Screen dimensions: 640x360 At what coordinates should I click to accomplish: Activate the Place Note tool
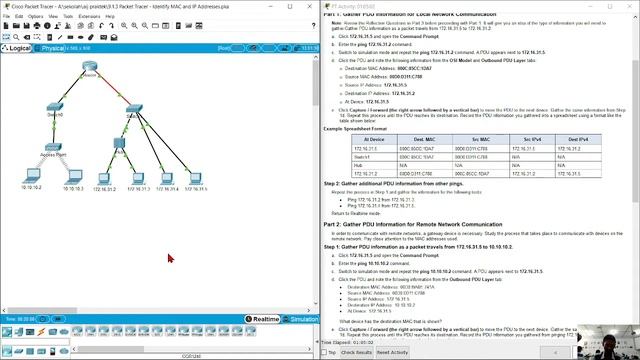tap(49, 37)
